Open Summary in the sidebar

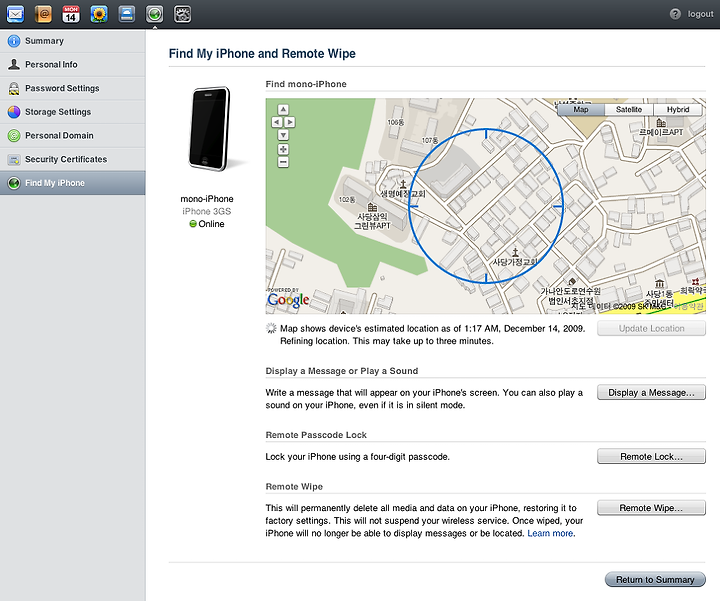(x=73, y=41)
